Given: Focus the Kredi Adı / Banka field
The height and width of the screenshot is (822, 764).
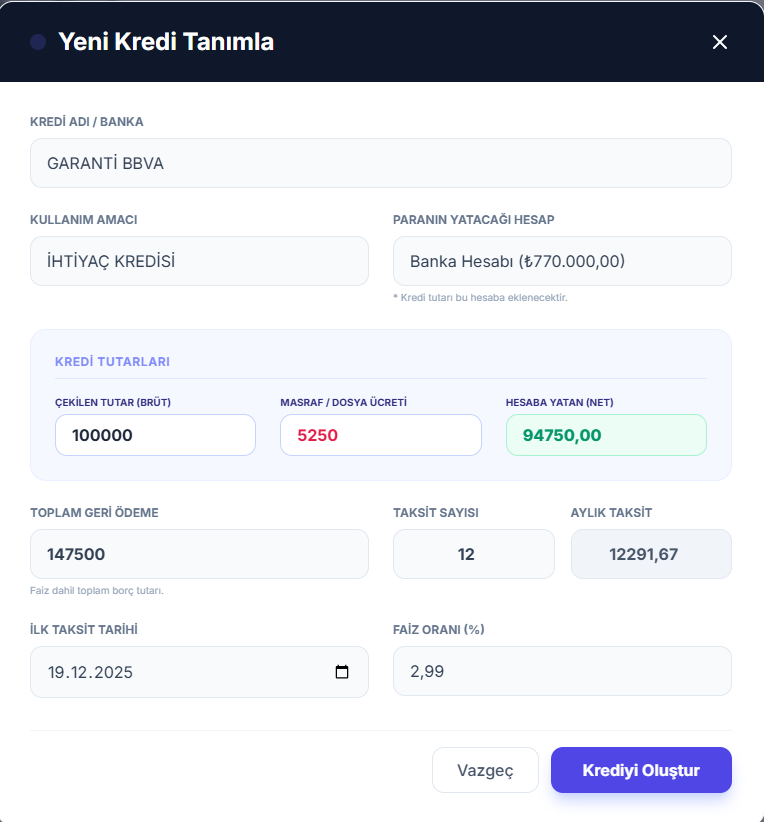Looking at the screenshot, I should (381, 163).
